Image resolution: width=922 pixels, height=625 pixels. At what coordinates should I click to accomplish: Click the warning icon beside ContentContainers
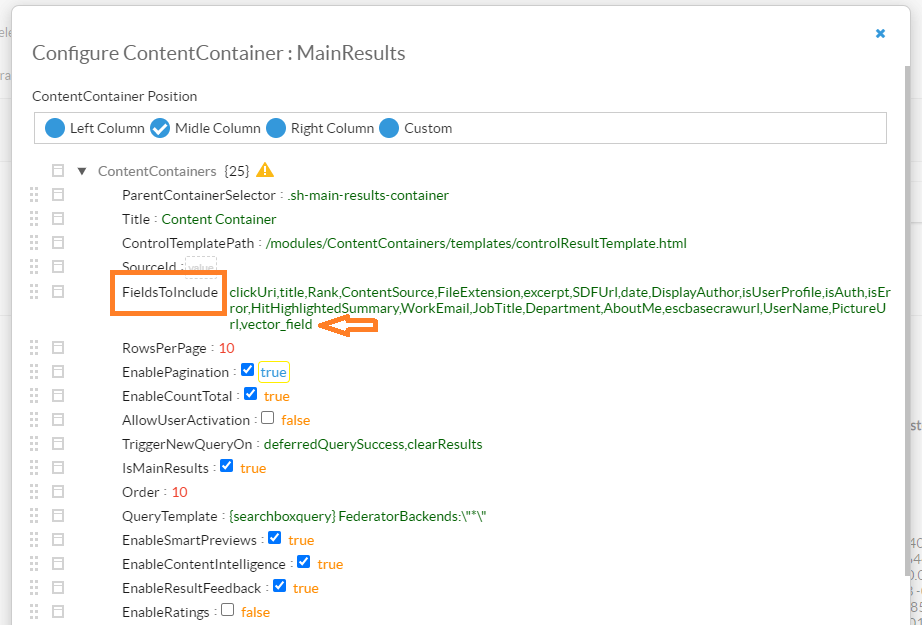[265, 170]
